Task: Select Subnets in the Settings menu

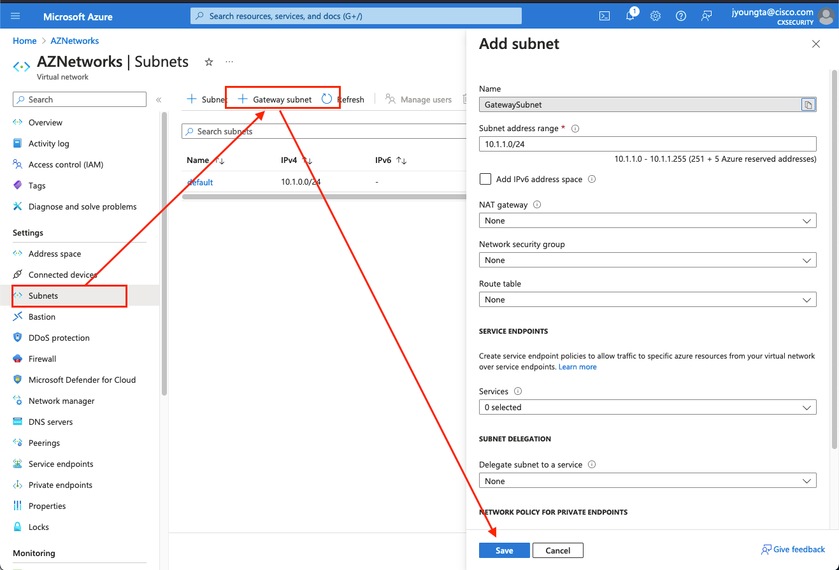Action: pos(43,296)
